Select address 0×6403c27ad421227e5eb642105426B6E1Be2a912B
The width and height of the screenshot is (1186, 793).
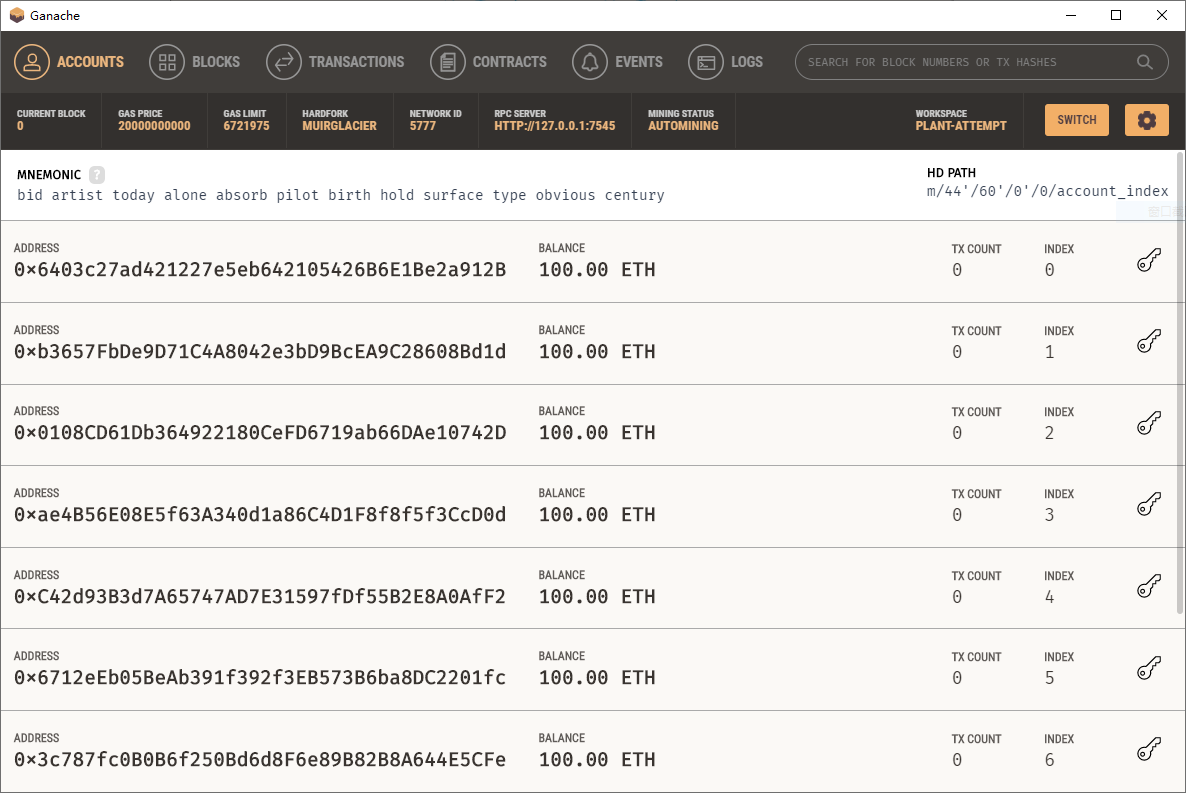pos(259,270)
